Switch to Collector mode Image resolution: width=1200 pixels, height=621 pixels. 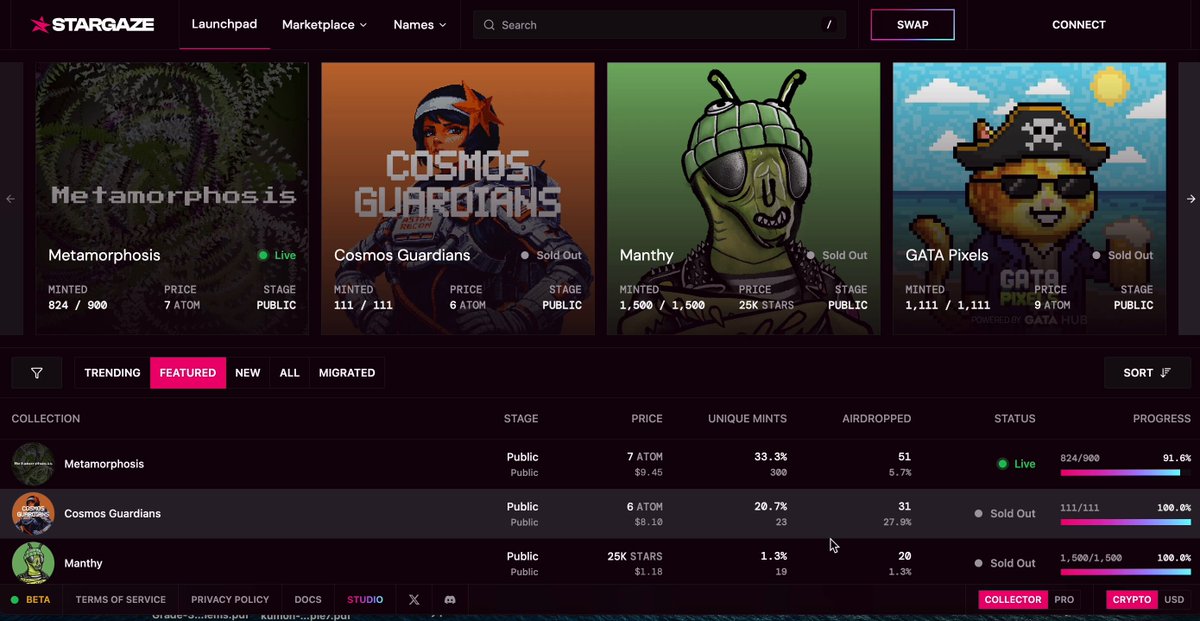pos(1013,600)
